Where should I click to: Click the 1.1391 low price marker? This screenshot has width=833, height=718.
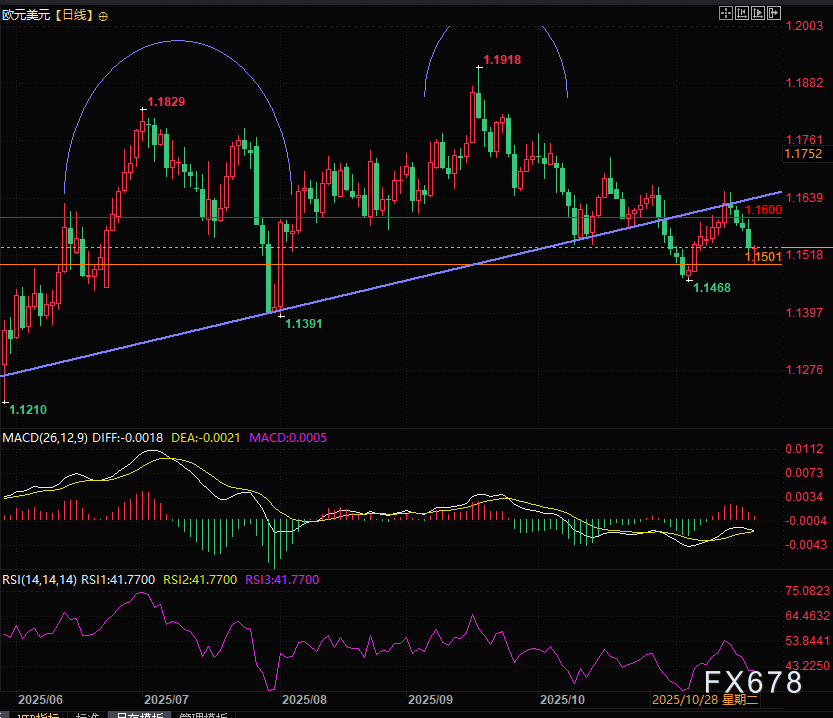click(304, 324)
